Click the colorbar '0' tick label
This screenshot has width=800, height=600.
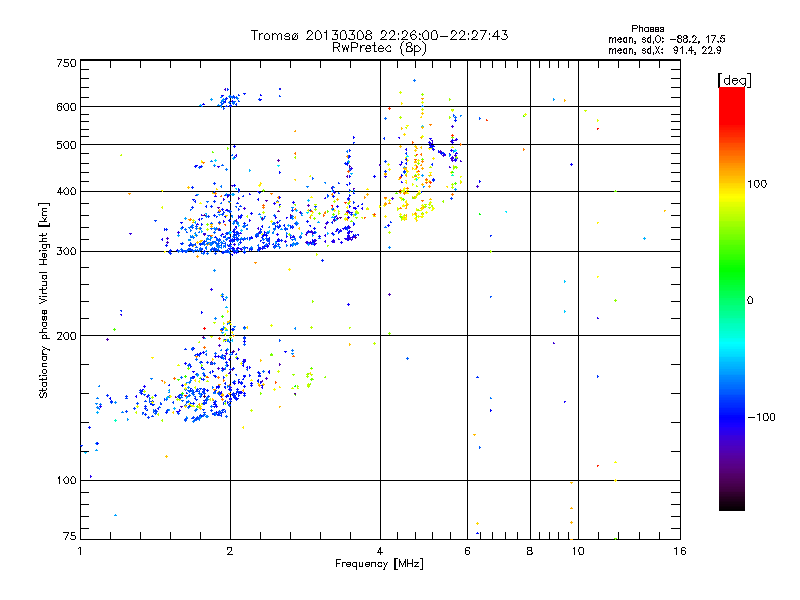[750, 301]
